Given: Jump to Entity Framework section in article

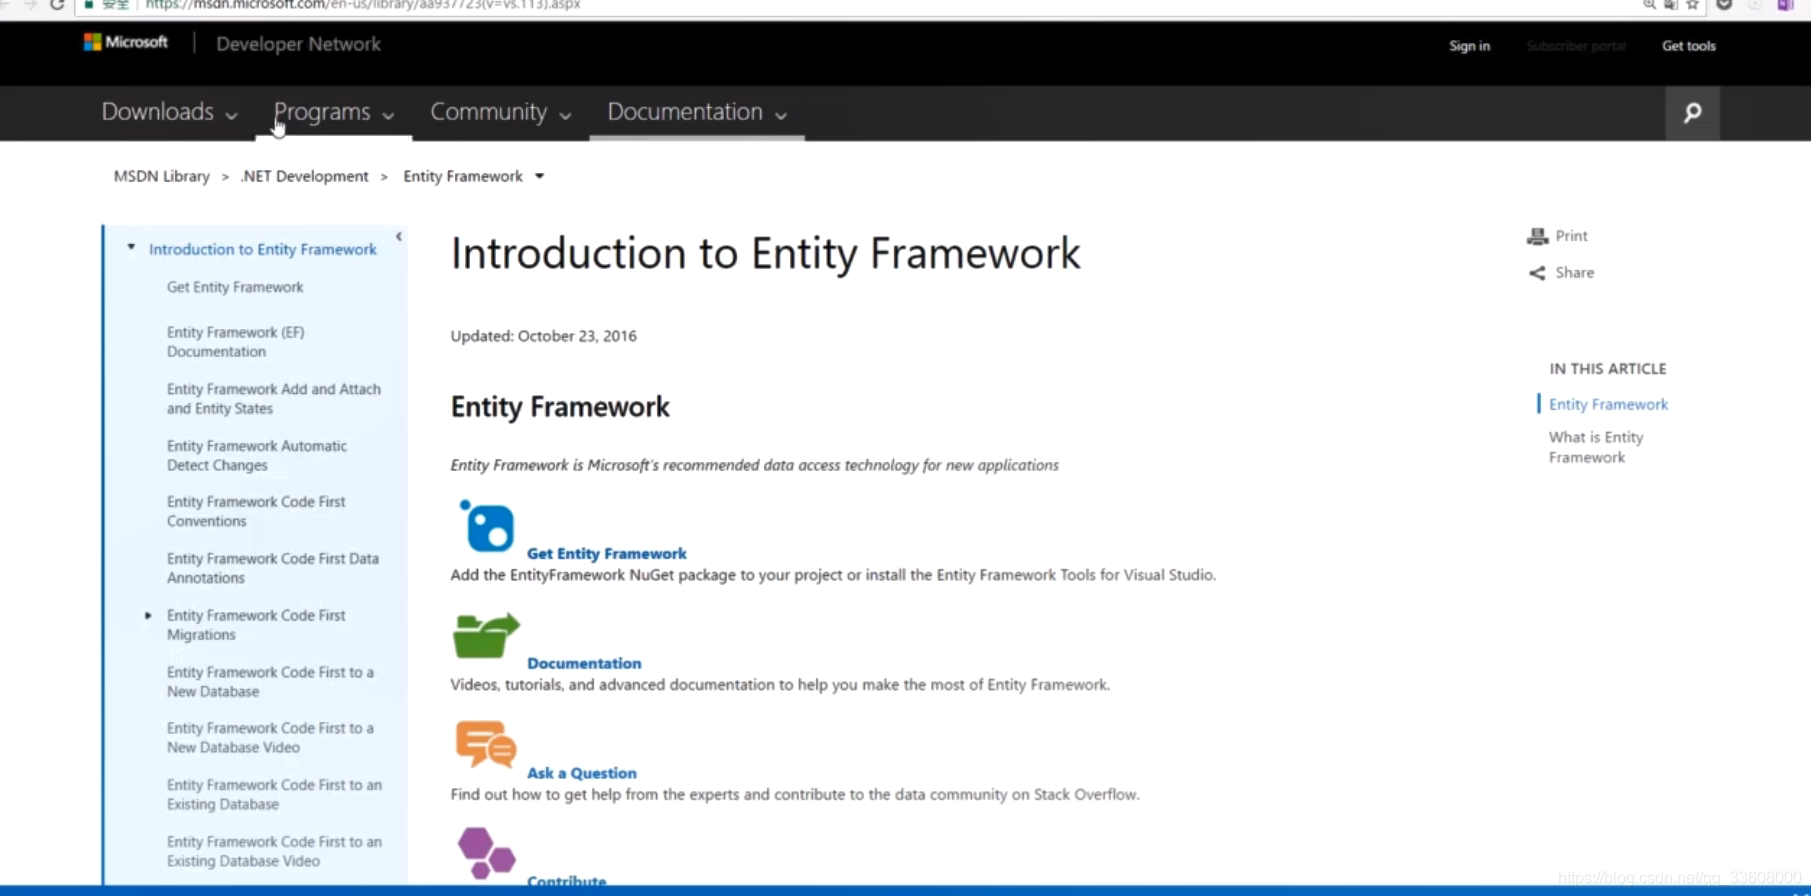Looking at the screenshot, I should pos(1608,404).
